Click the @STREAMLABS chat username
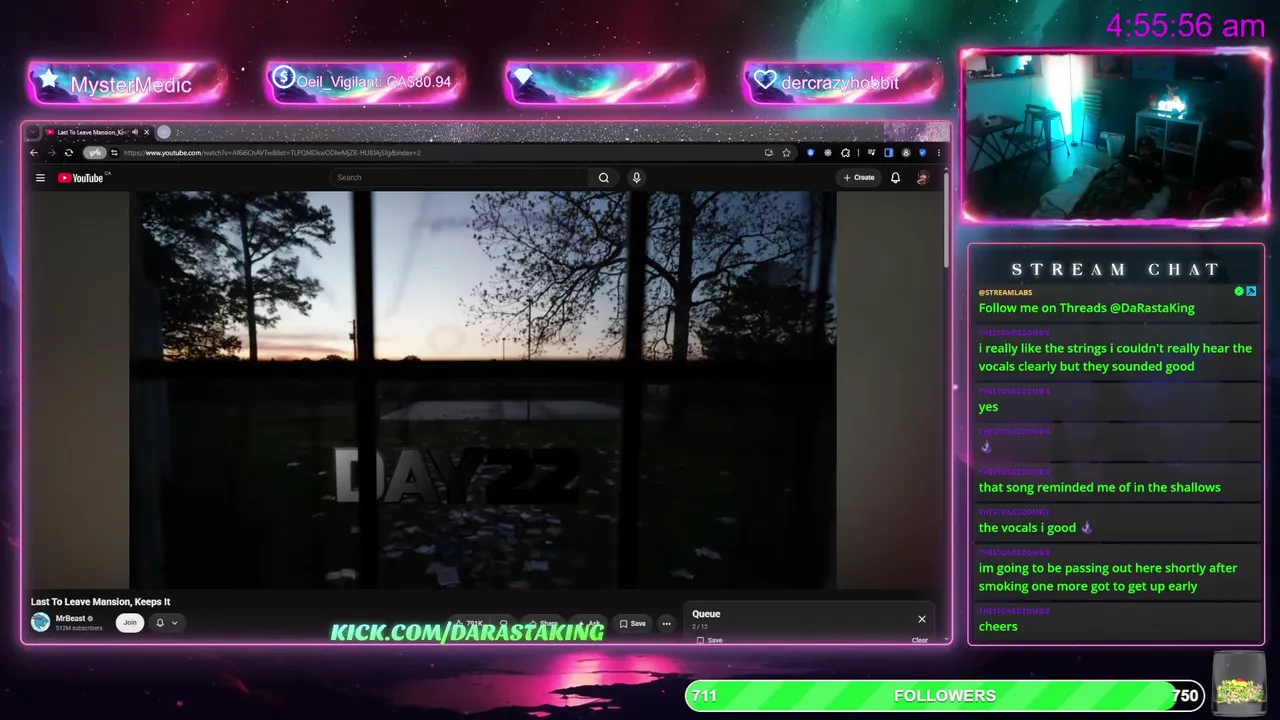The height and width of the screenshot is (720, 1280). tap(1005, 292)
